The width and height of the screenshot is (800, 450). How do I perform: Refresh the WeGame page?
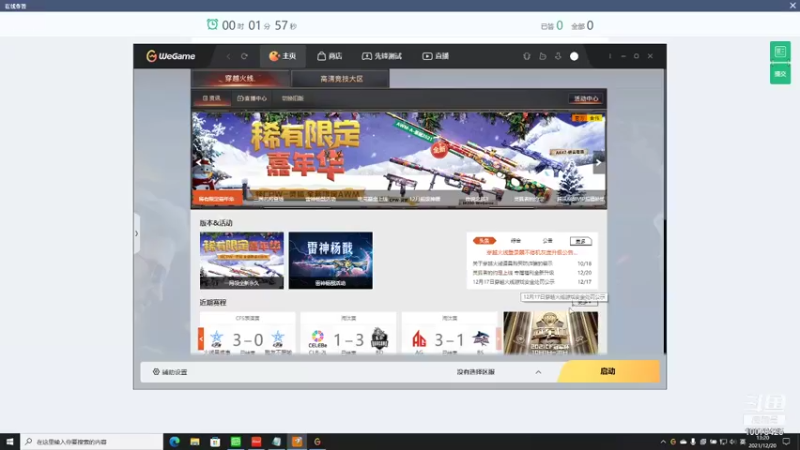tap(244, 56)
